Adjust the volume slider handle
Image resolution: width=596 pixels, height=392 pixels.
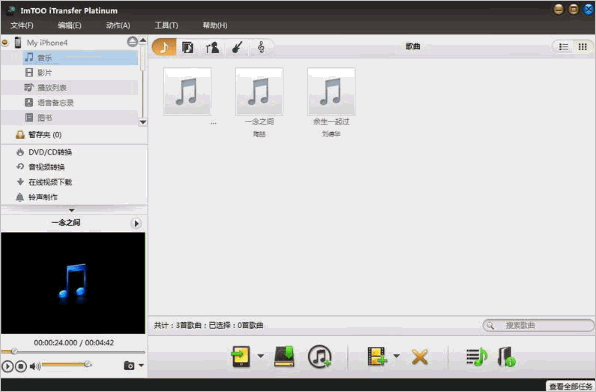(87, 364)
